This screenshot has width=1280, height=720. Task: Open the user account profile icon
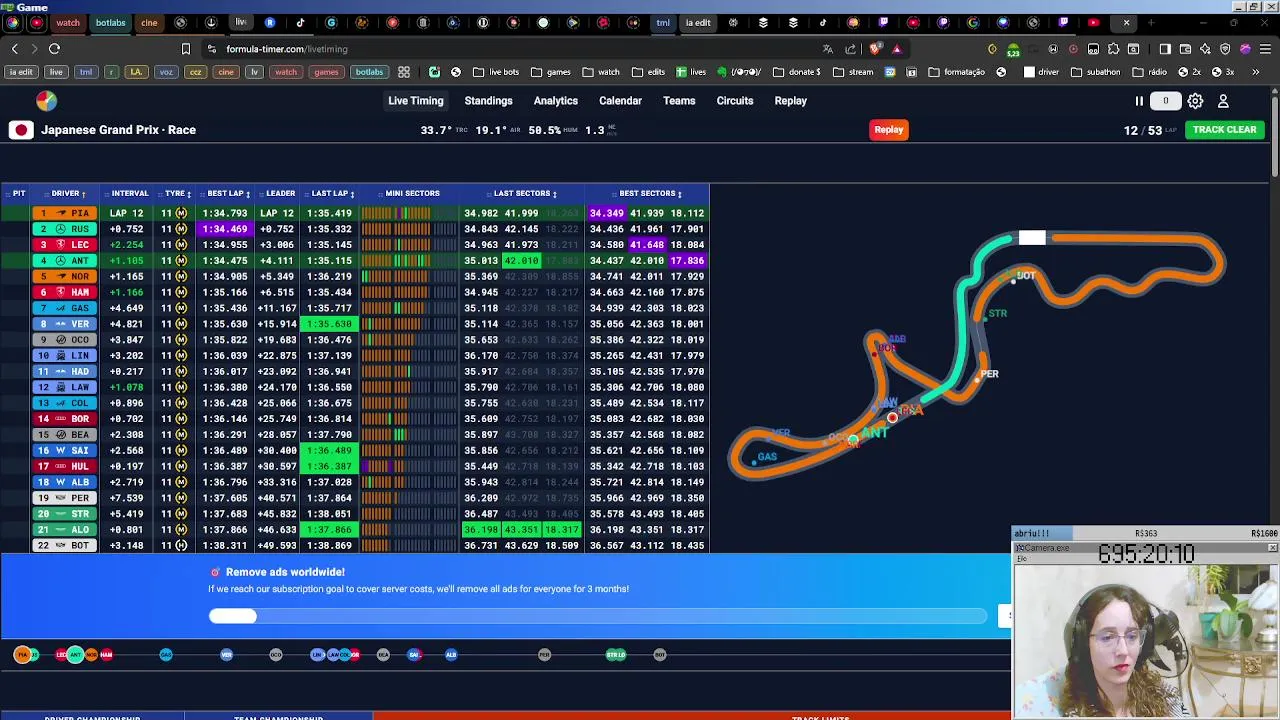coord(1223,101)
